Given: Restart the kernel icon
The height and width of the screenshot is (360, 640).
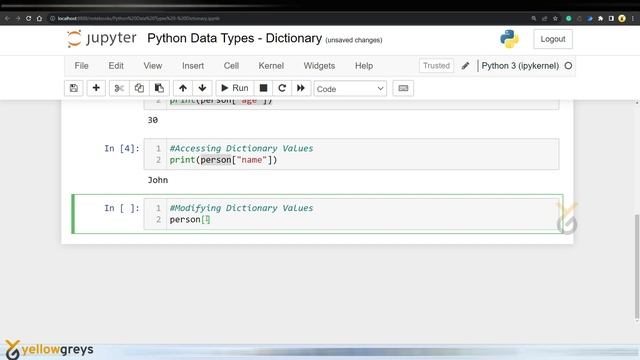Looking at the screenshot, I should 282,88.
